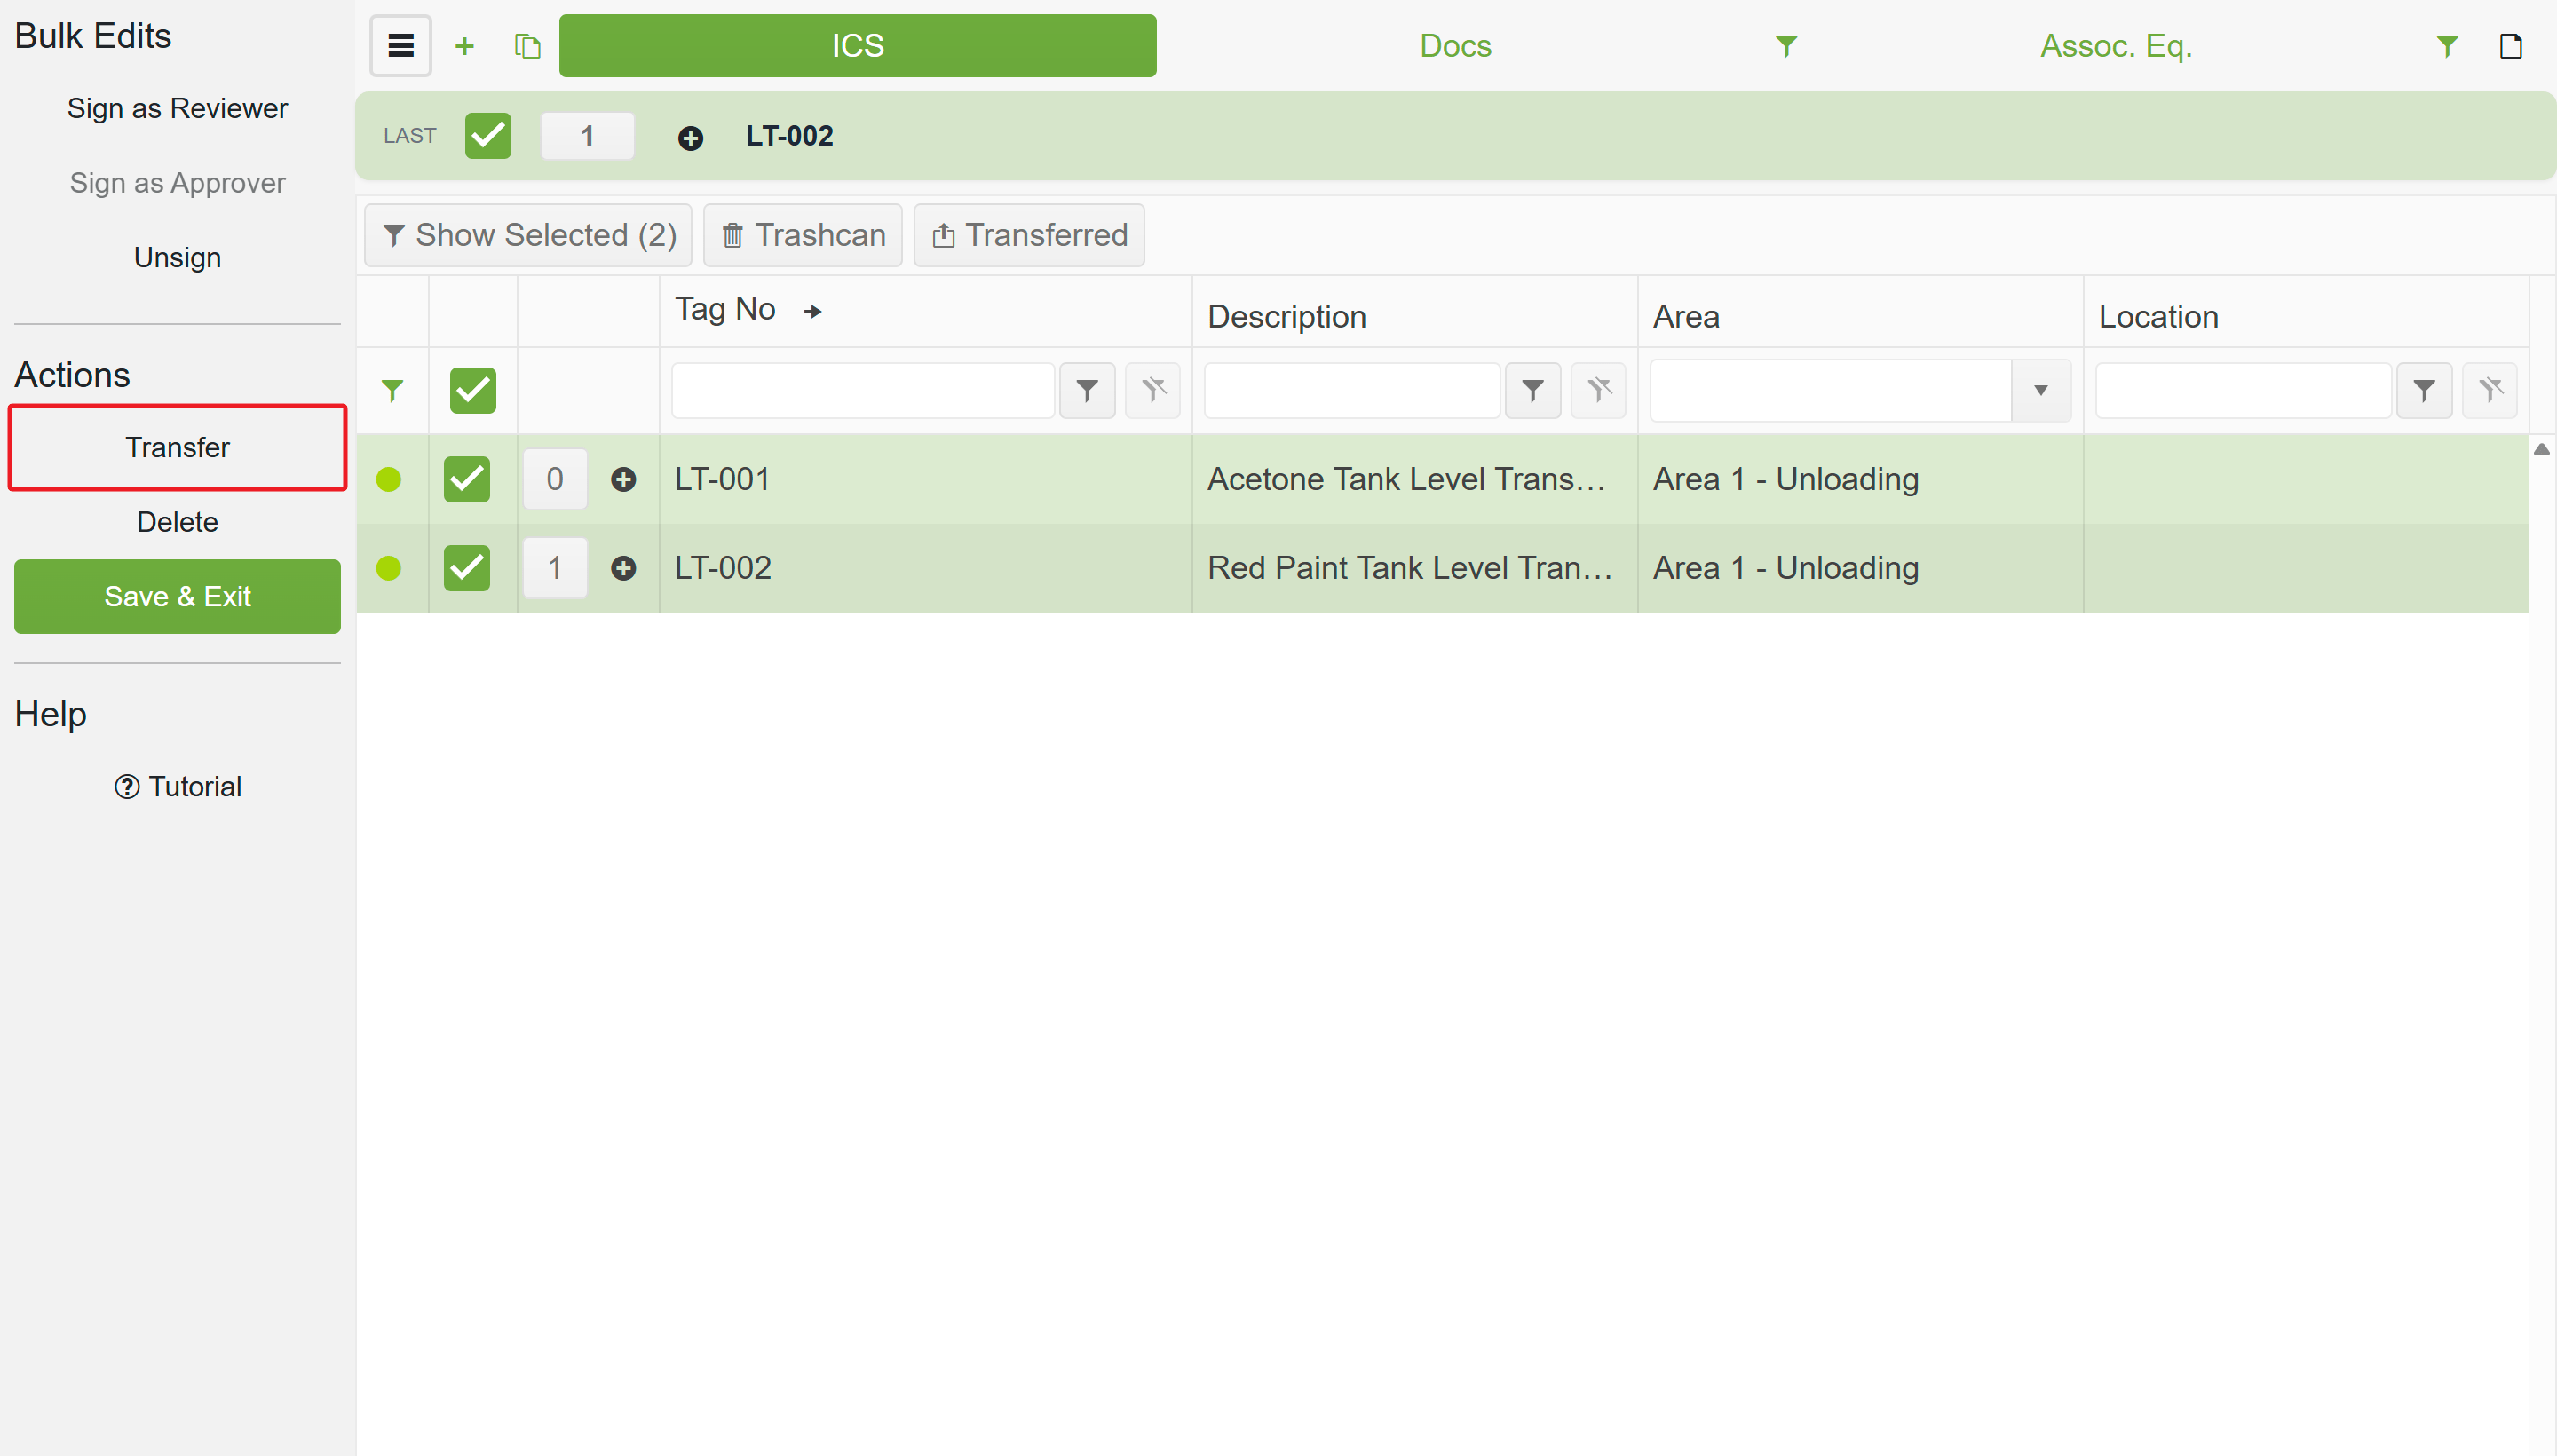The height and width of the screenshot is (1456, 2557).
Task: Click Show Selected (2) button
Action: coord(528,235)
